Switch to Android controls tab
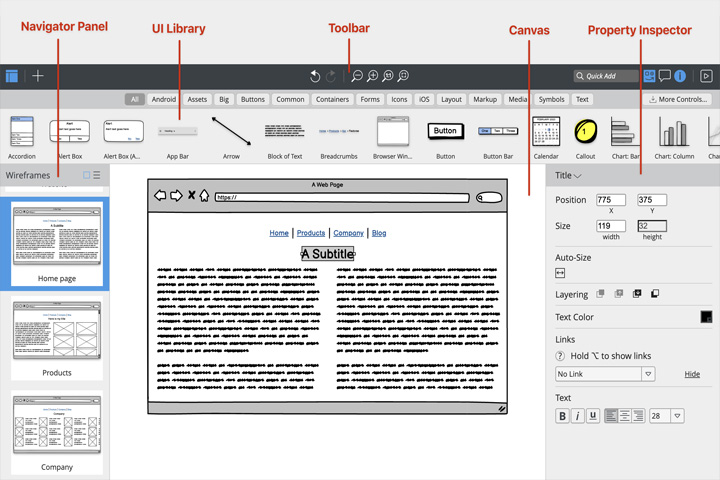 [163, 99]
